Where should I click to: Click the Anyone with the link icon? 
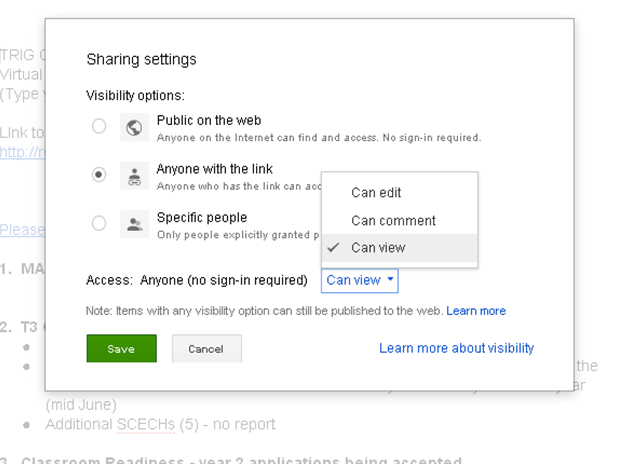click(134, 175)
